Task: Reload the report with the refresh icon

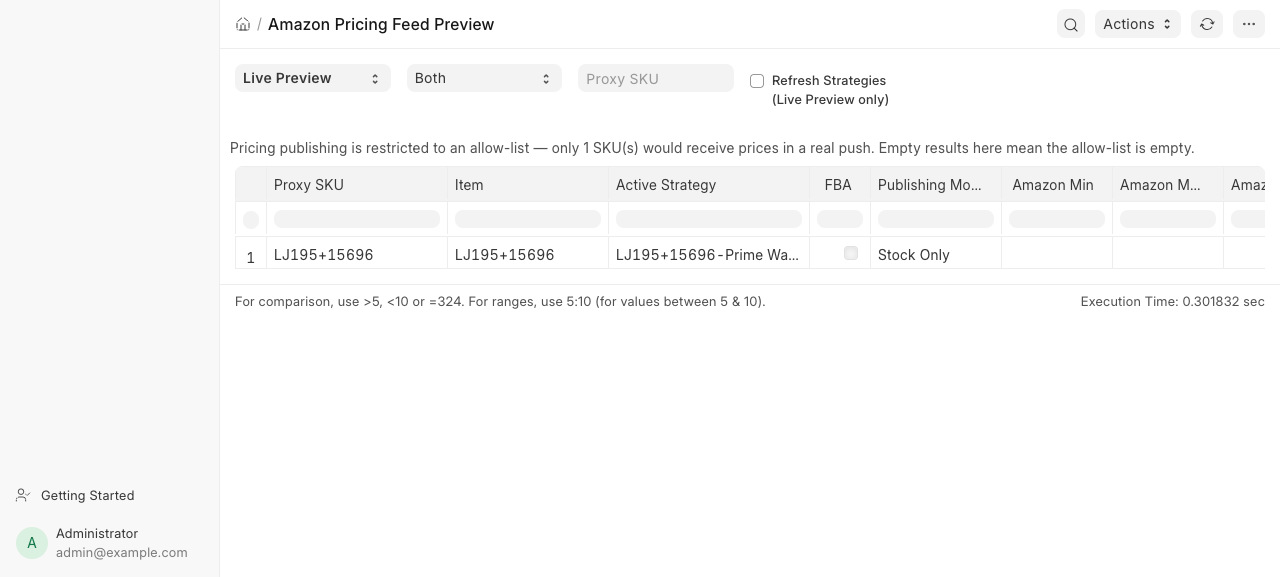Action: pos(1207,24)
